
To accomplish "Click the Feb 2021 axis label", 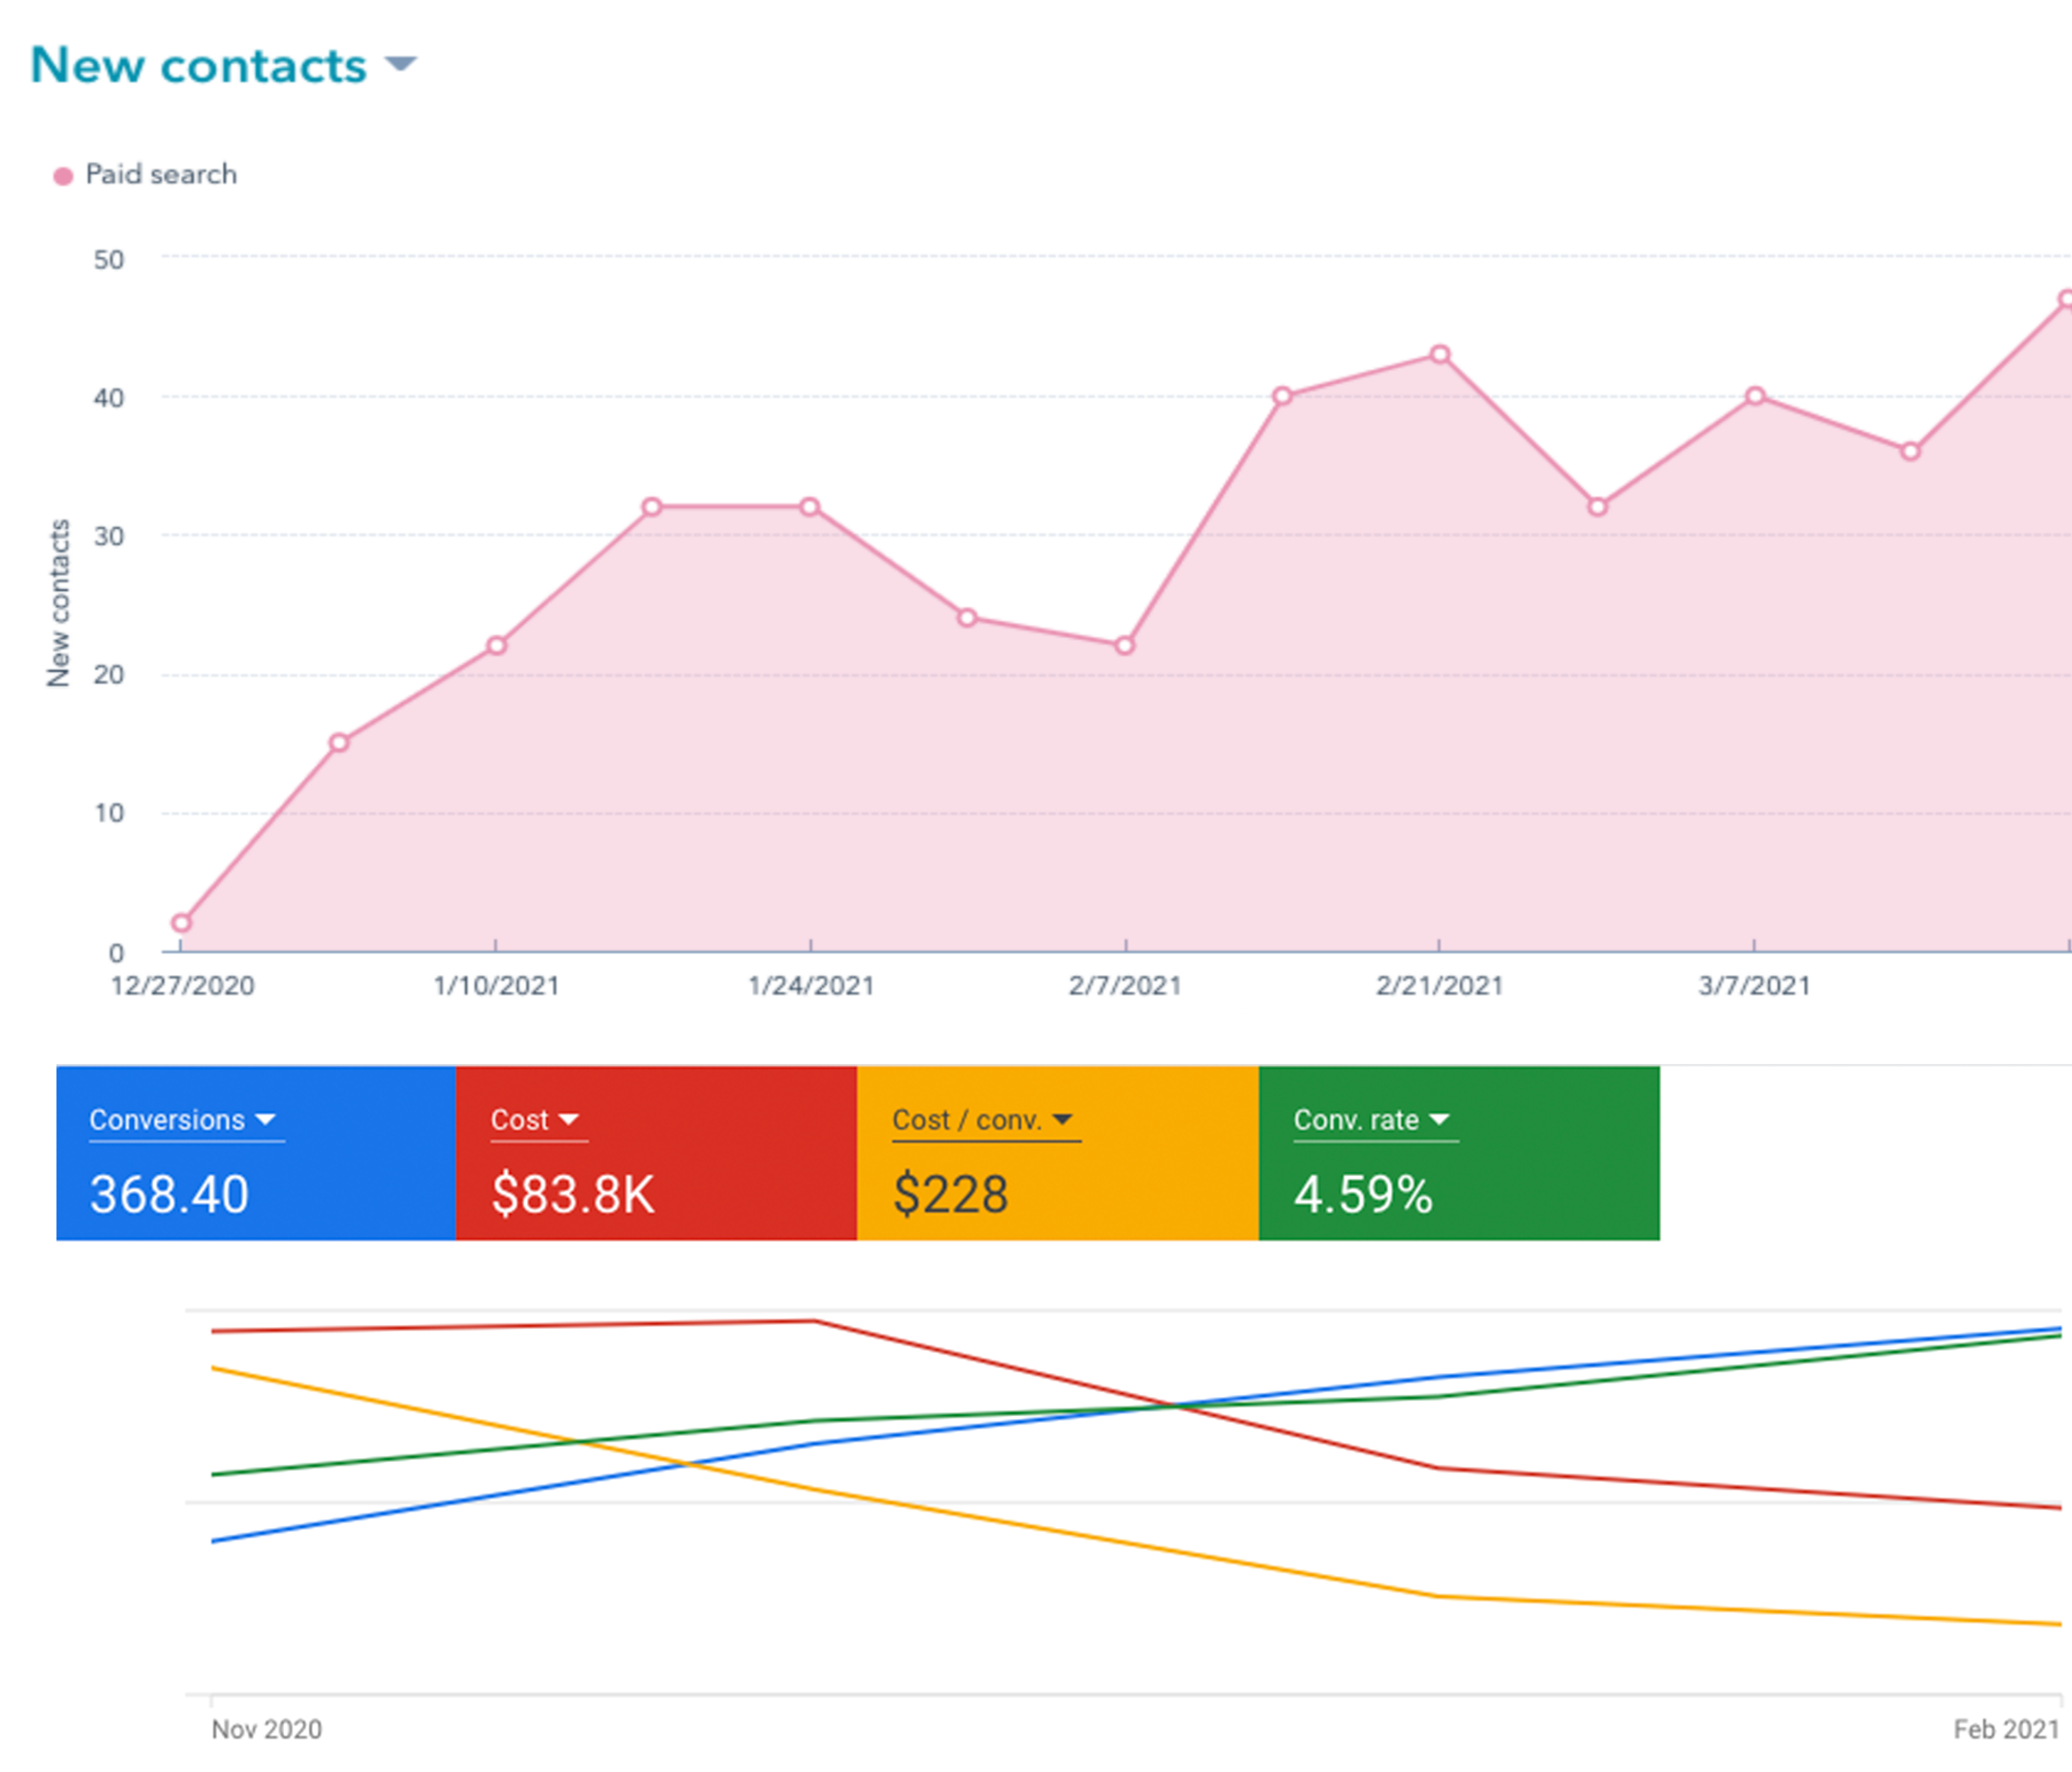I will pos(2007,1729).
